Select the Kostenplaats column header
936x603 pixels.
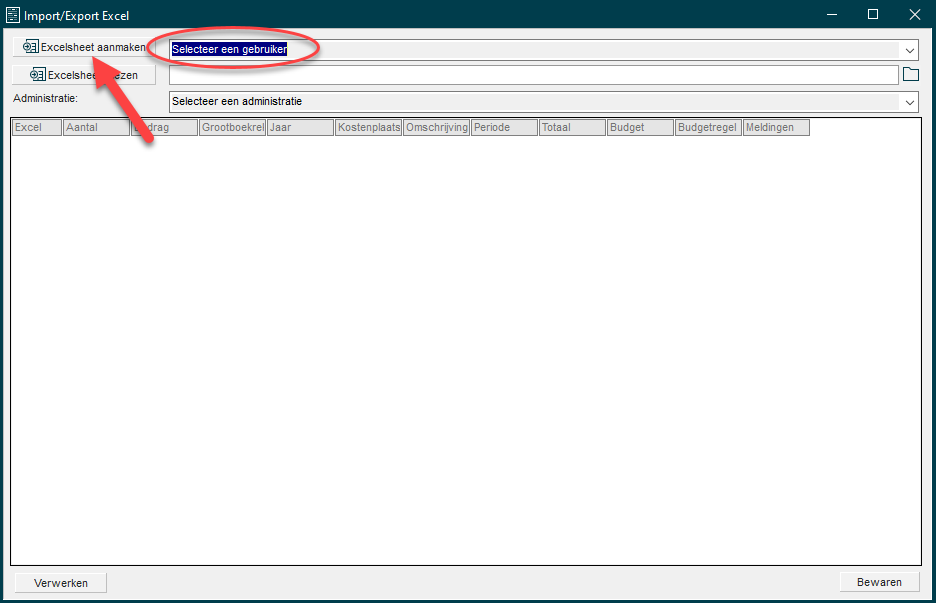(x=368, y=128)
